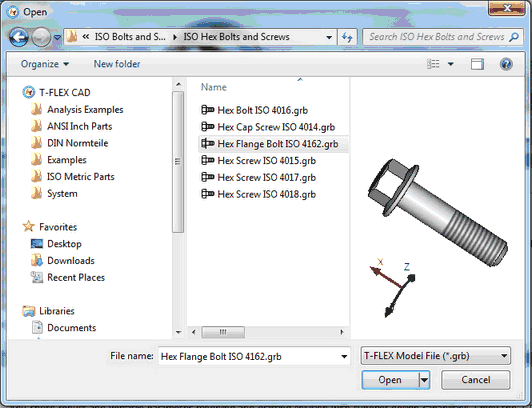532x408 pixels.
Task: Open the view options dropdown arrow
Action: [451, 64]
